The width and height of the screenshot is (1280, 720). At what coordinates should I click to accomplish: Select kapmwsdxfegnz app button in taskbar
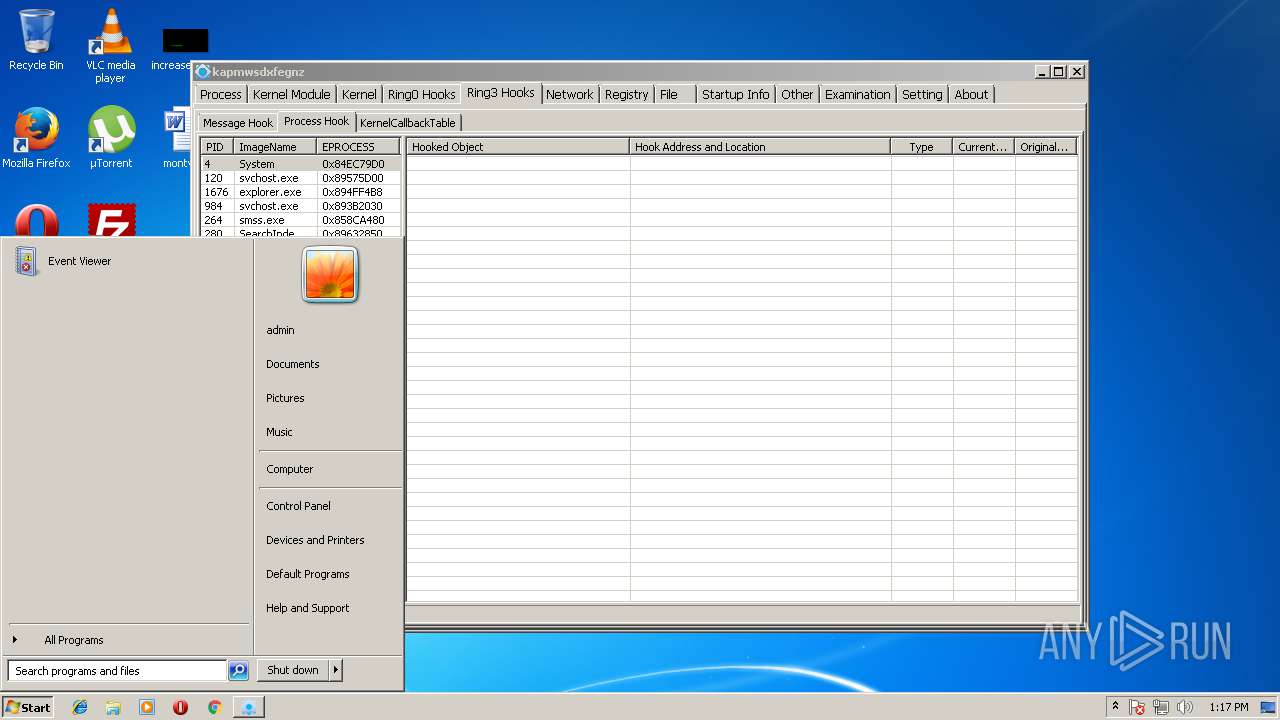(x=248, y=707)
